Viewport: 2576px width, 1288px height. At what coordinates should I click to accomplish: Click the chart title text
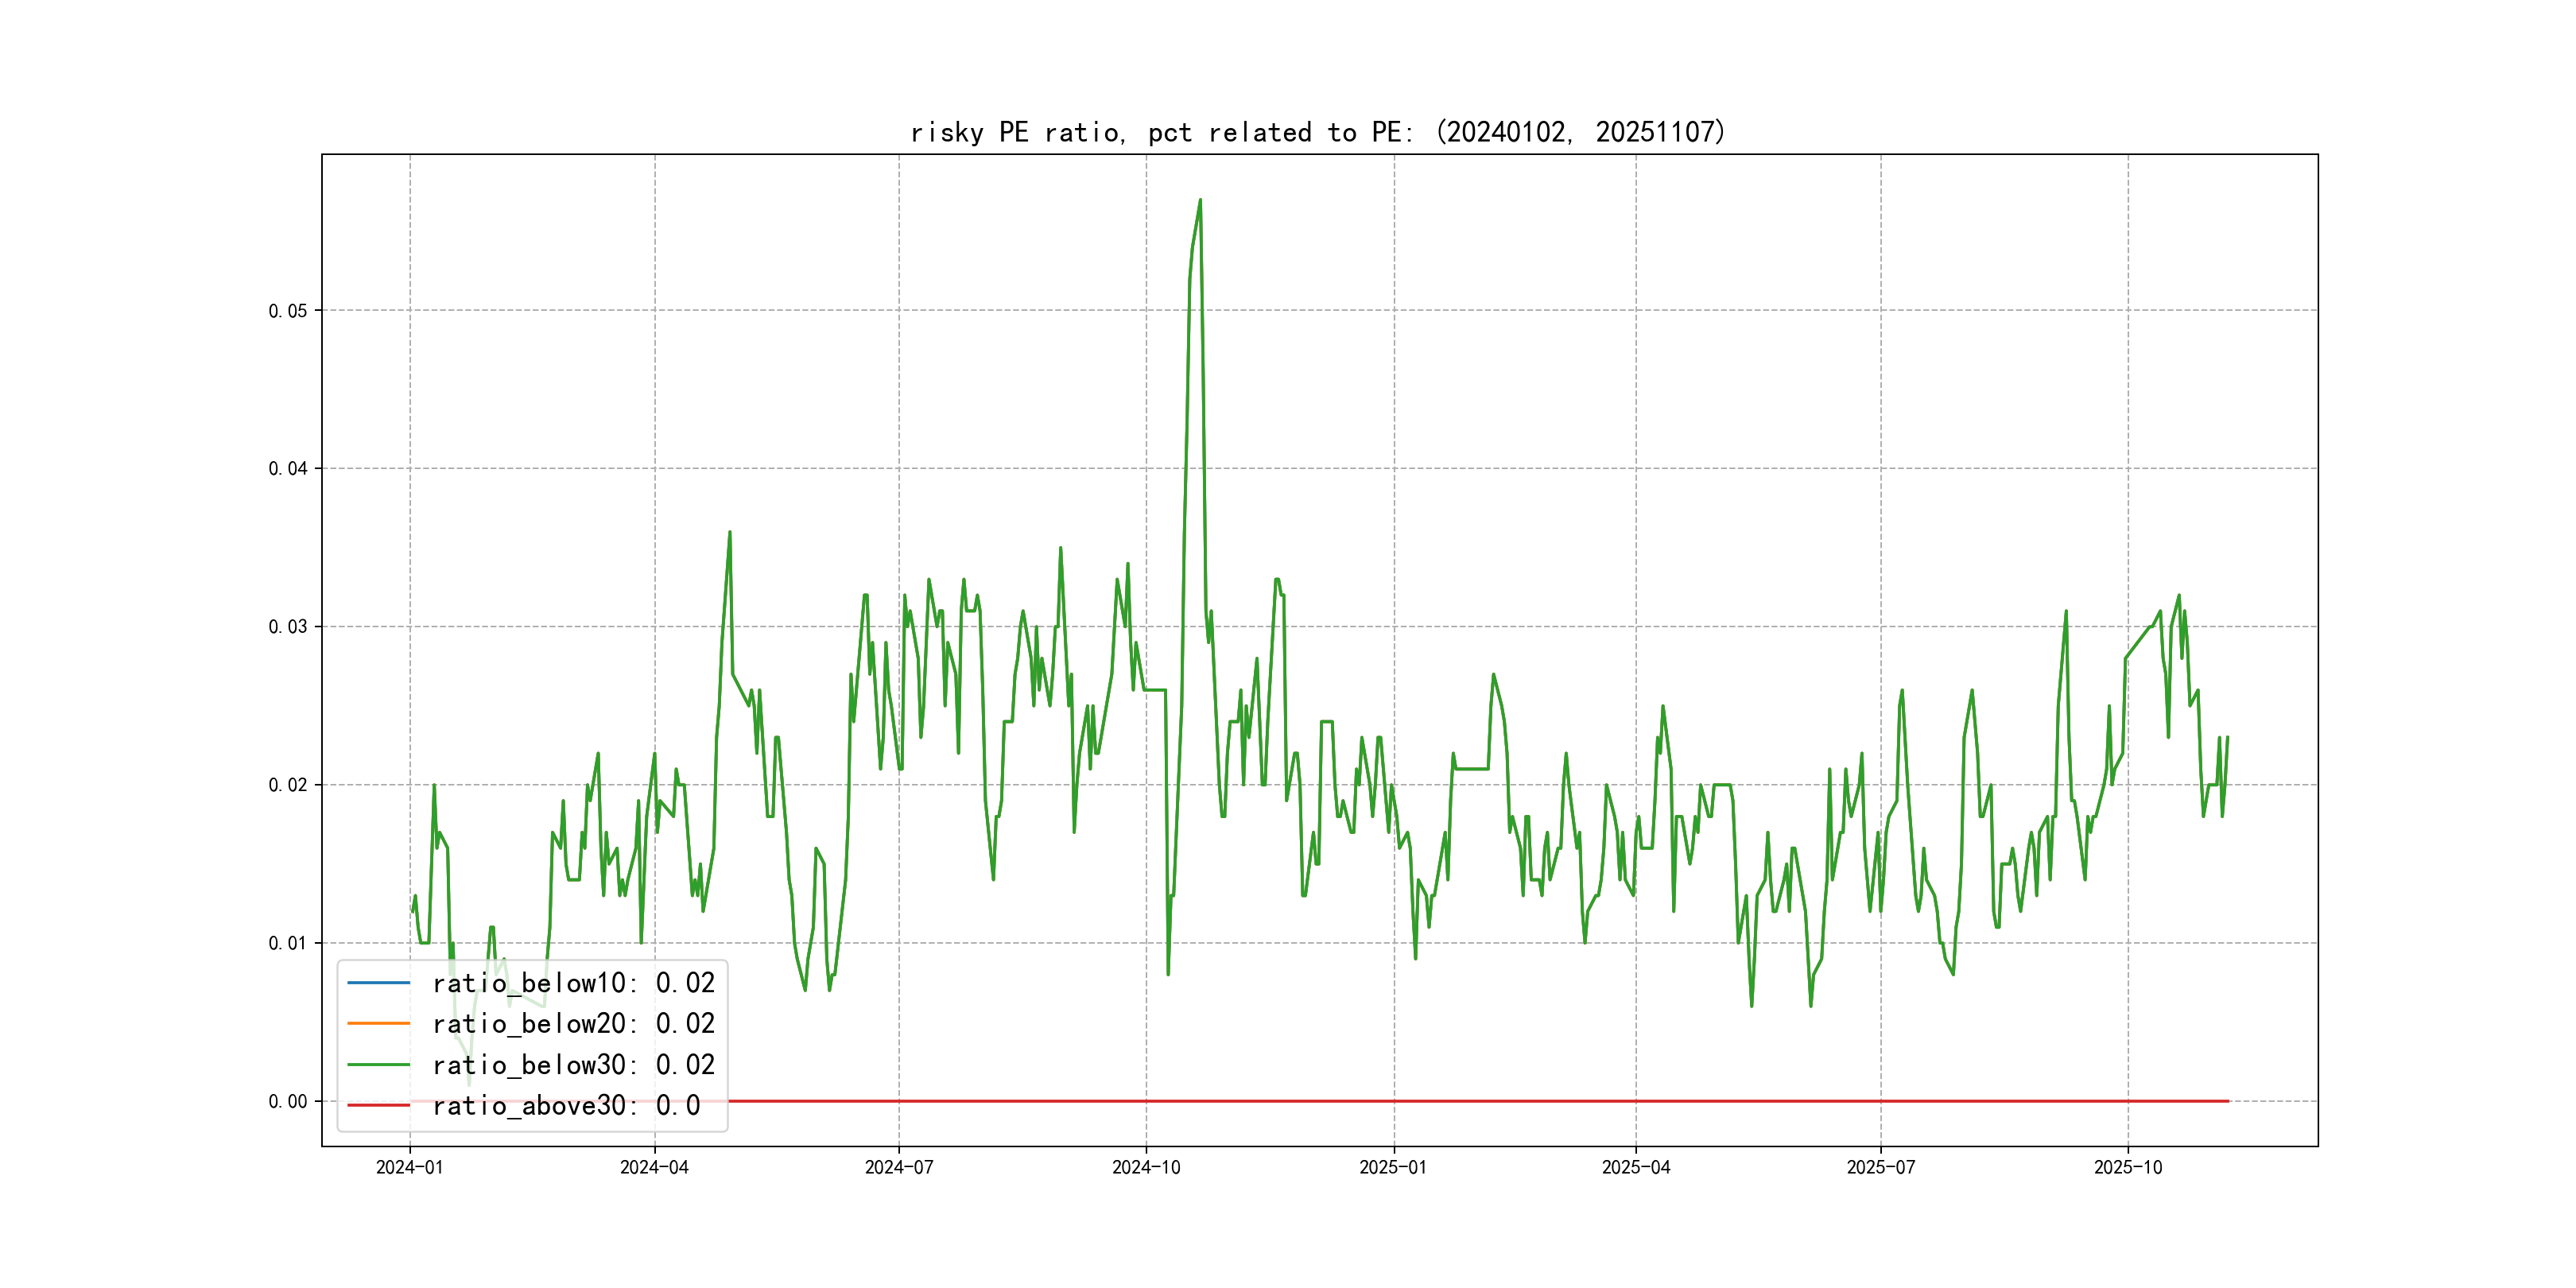(1318, 132)
